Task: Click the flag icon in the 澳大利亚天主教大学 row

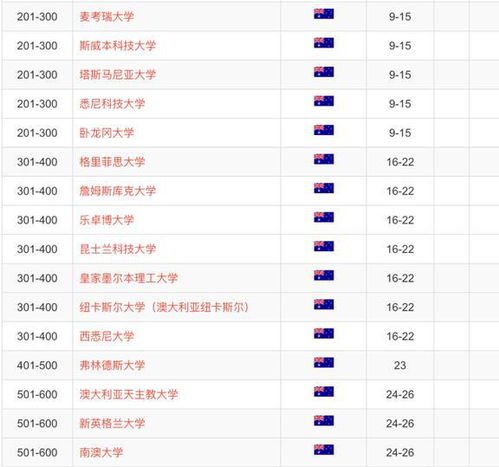Action: point(324,392)
